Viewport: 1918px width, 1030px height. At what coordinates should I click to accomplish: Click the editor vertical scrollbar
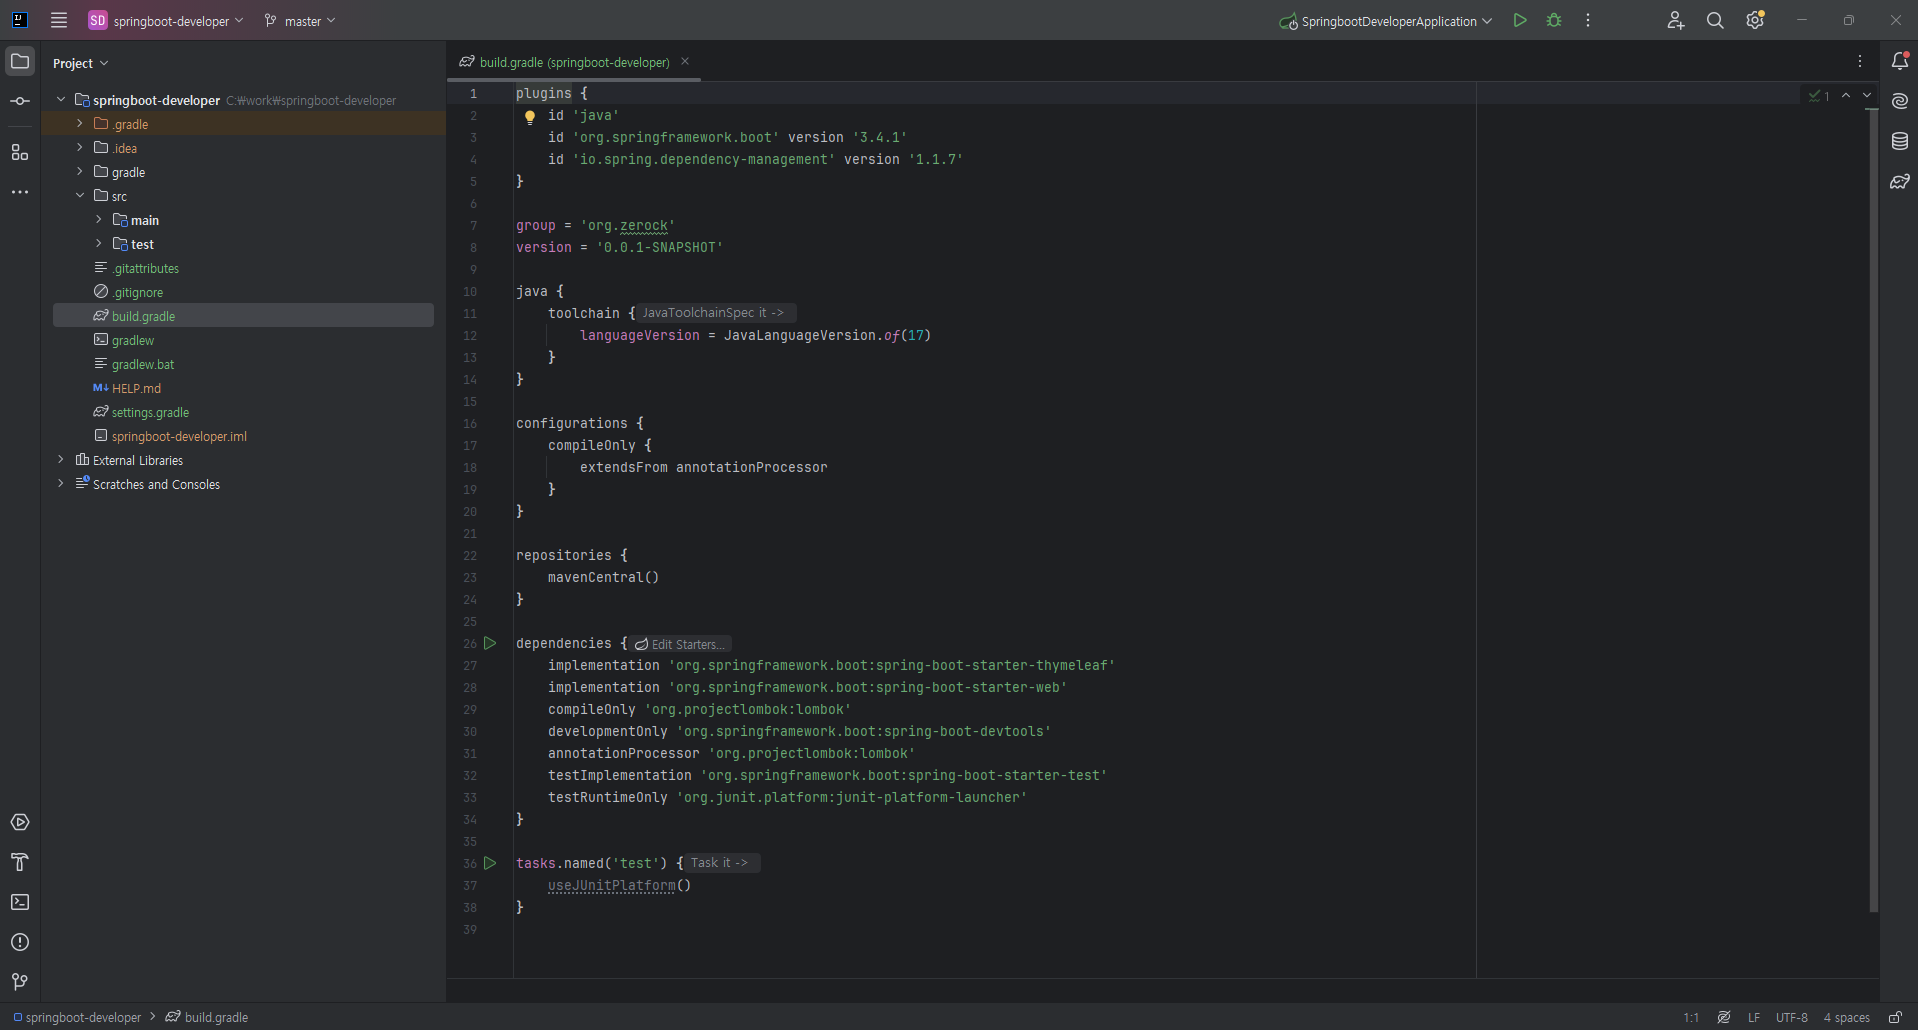(x=1873, y=510)
